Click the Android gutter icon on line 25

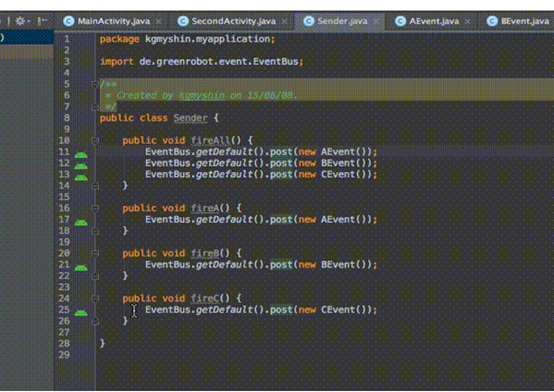coord(81,312)
